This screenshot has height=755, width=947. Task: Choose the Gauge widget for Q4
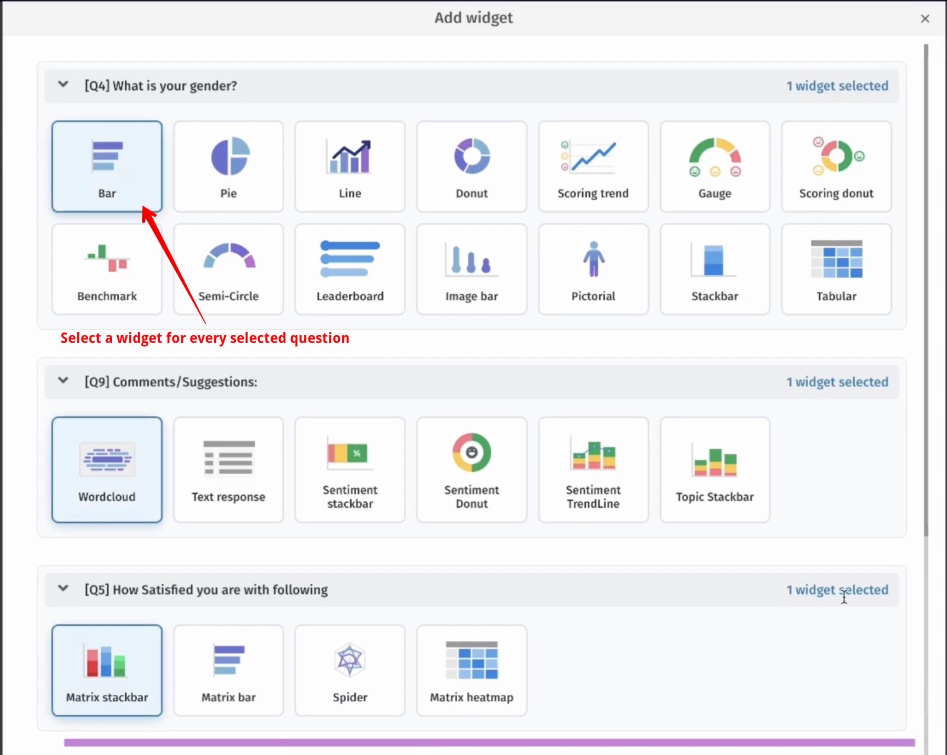pyautogui.click(x=715, y=166)
